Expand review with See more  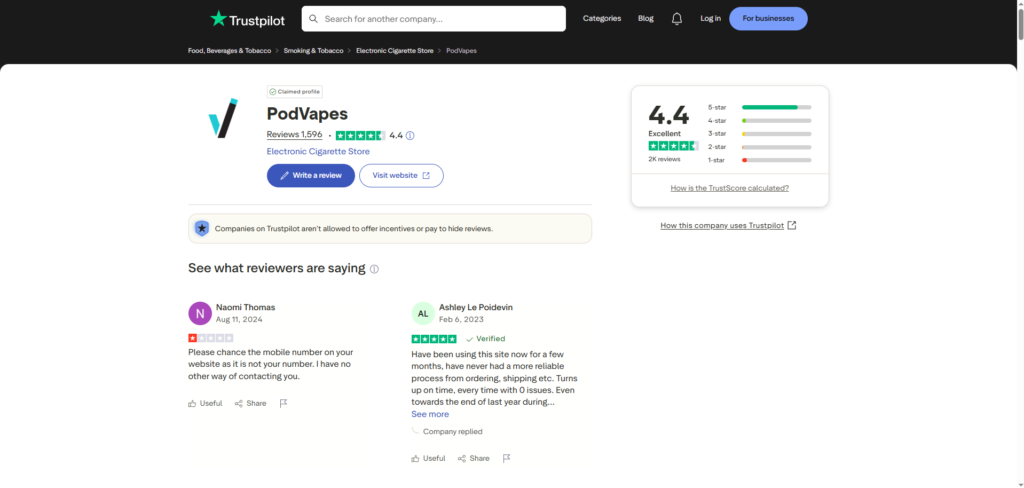(430, 414)
